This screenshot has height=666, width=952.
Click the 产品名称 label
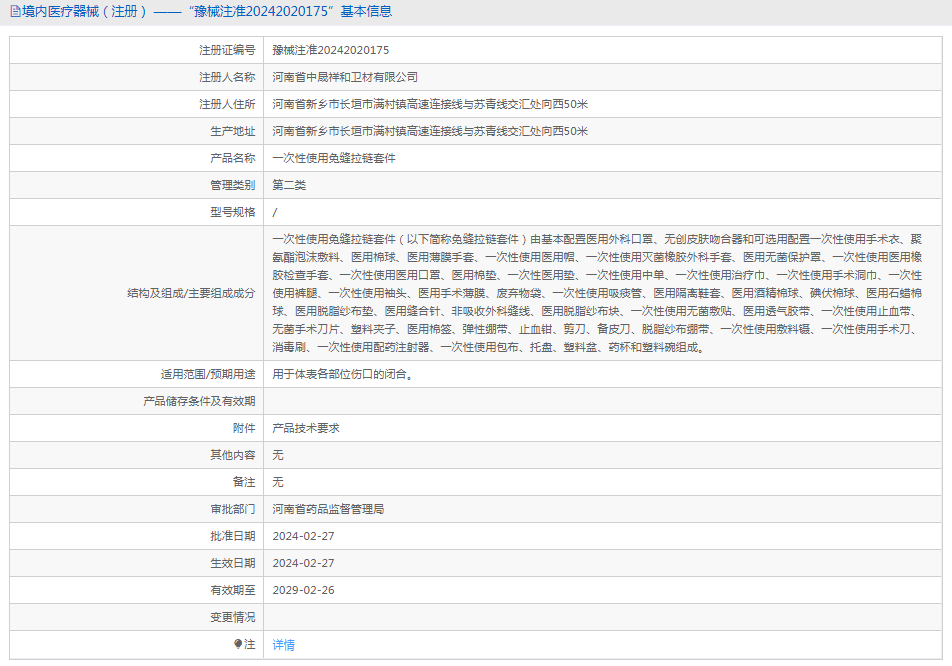click(233, 158)
